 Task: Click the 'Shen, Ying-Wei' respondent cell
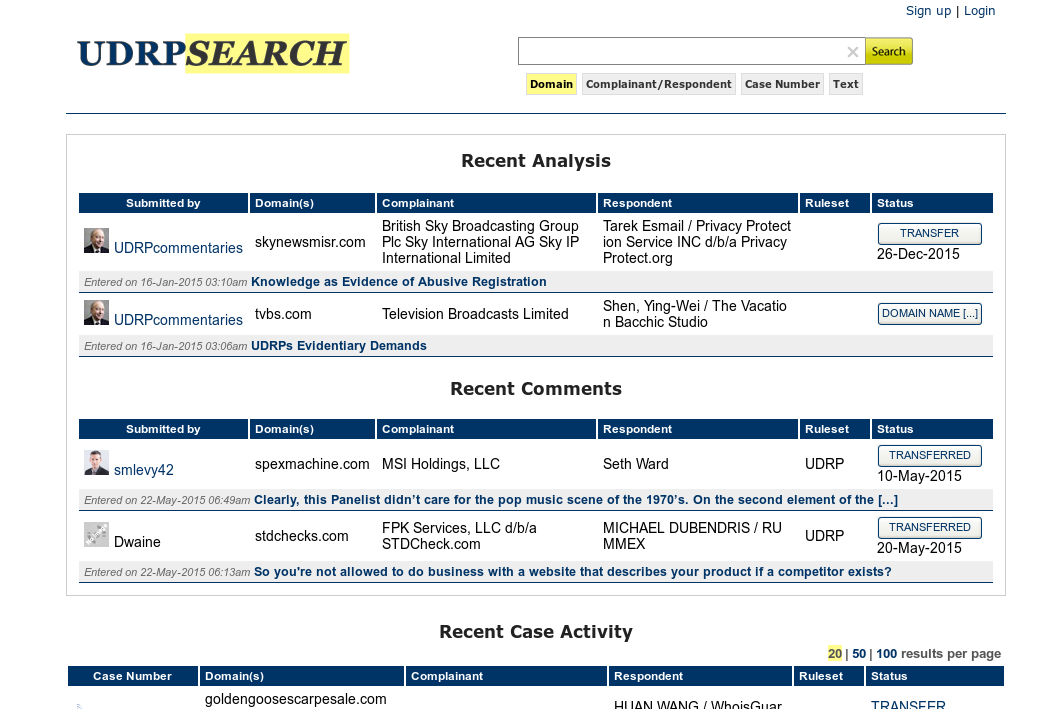point(694,314)
